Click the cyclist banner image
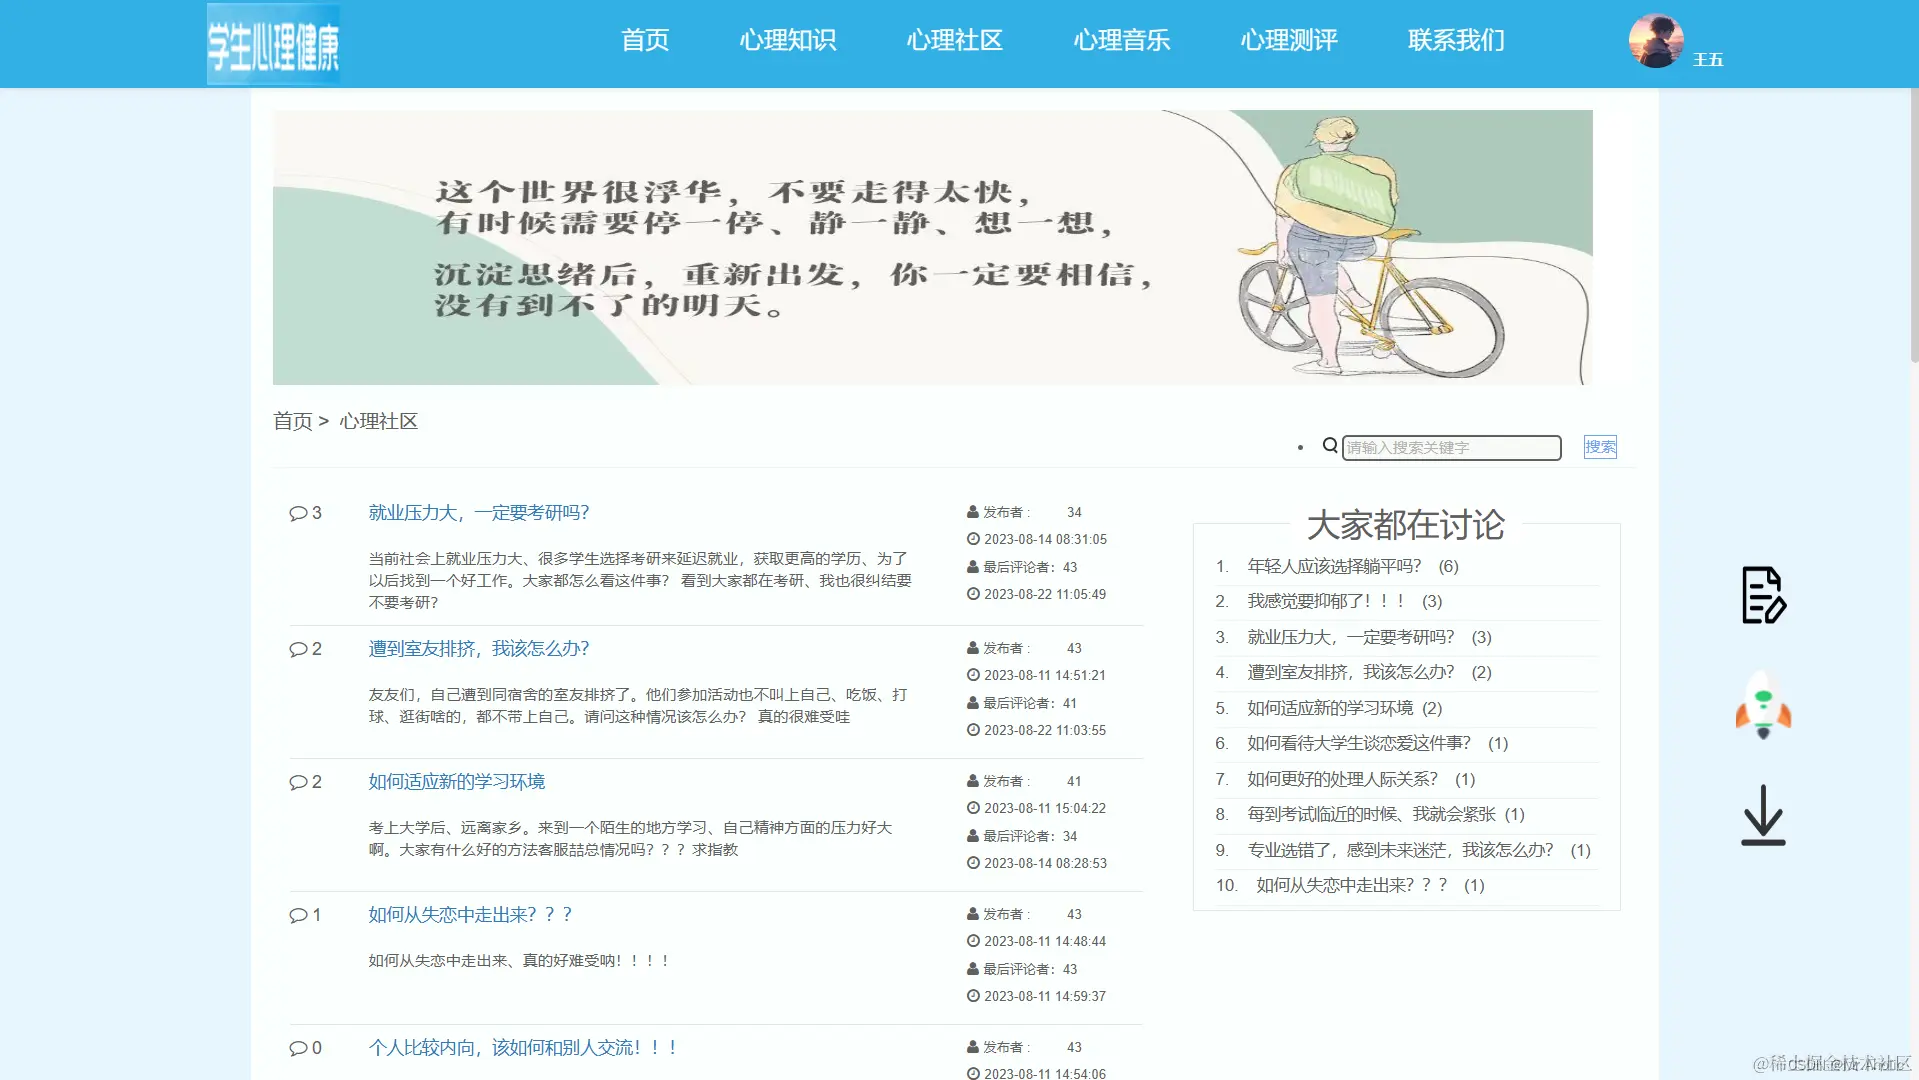1919x1080 pixels. (933, 247)
